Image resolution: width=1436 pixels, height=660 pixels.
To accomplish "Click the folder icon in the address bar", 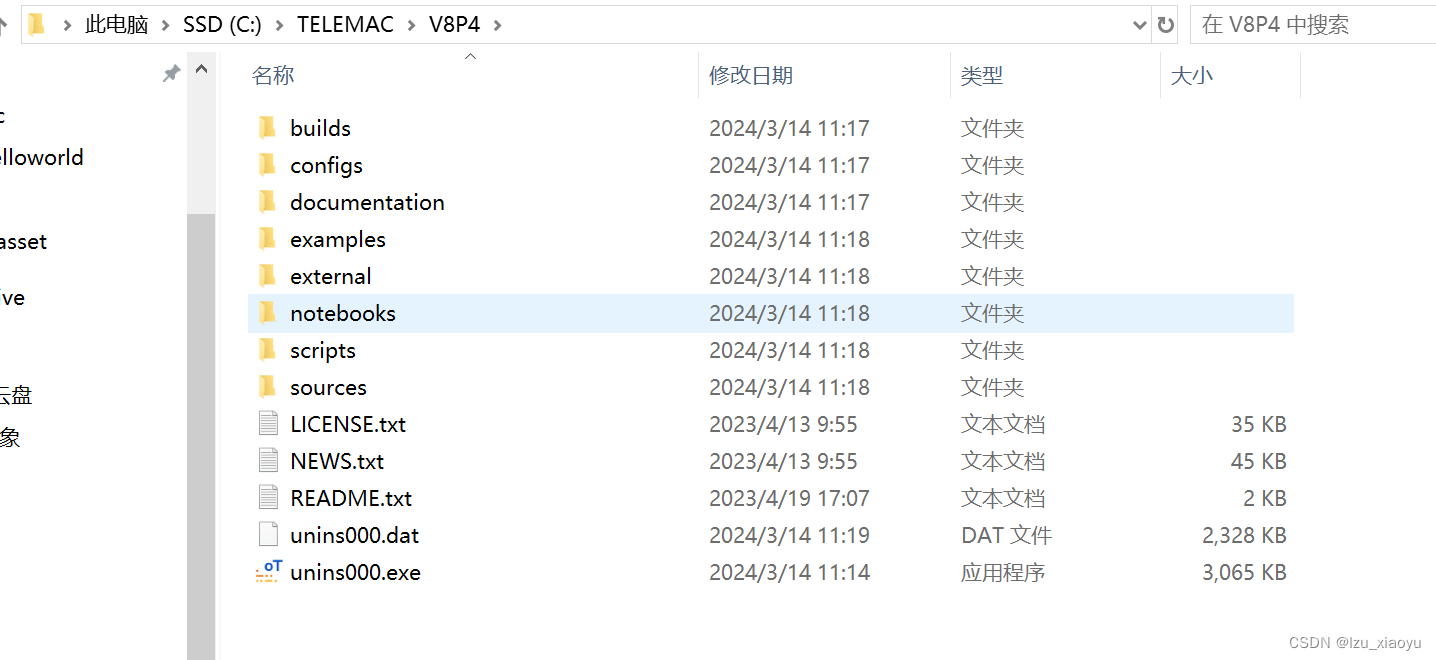I will 36,23.
